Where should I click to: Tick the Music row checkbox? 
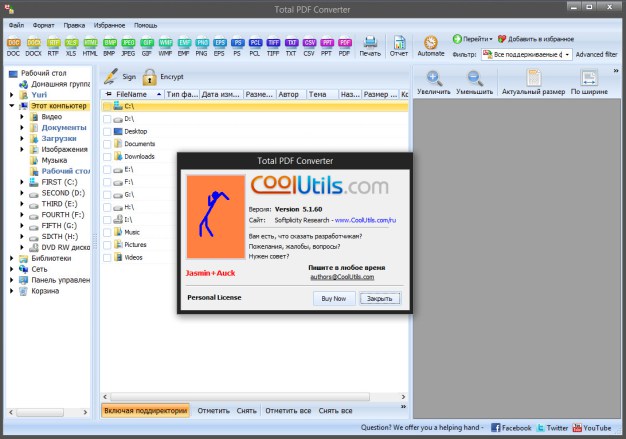(107, 232)
